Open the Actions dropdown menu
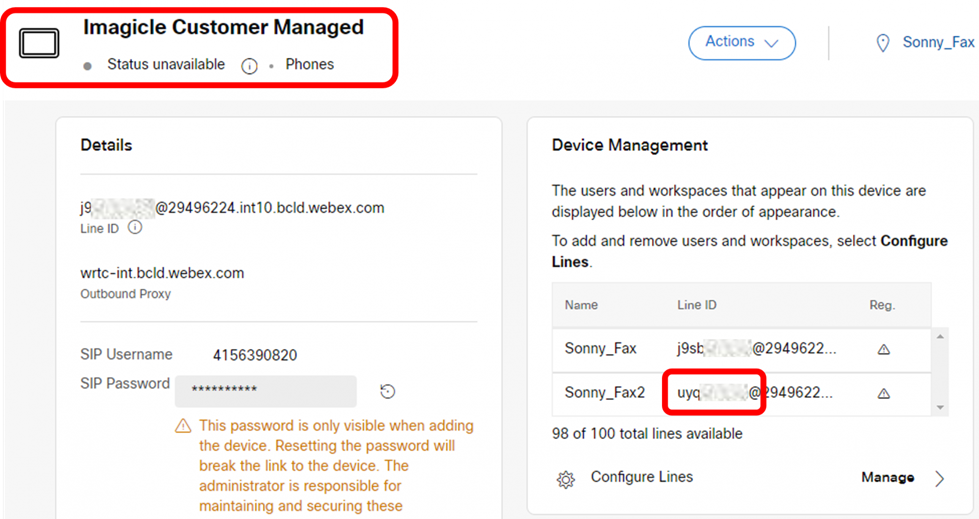The width and height of the screenshot is (979, 519). 741,42
